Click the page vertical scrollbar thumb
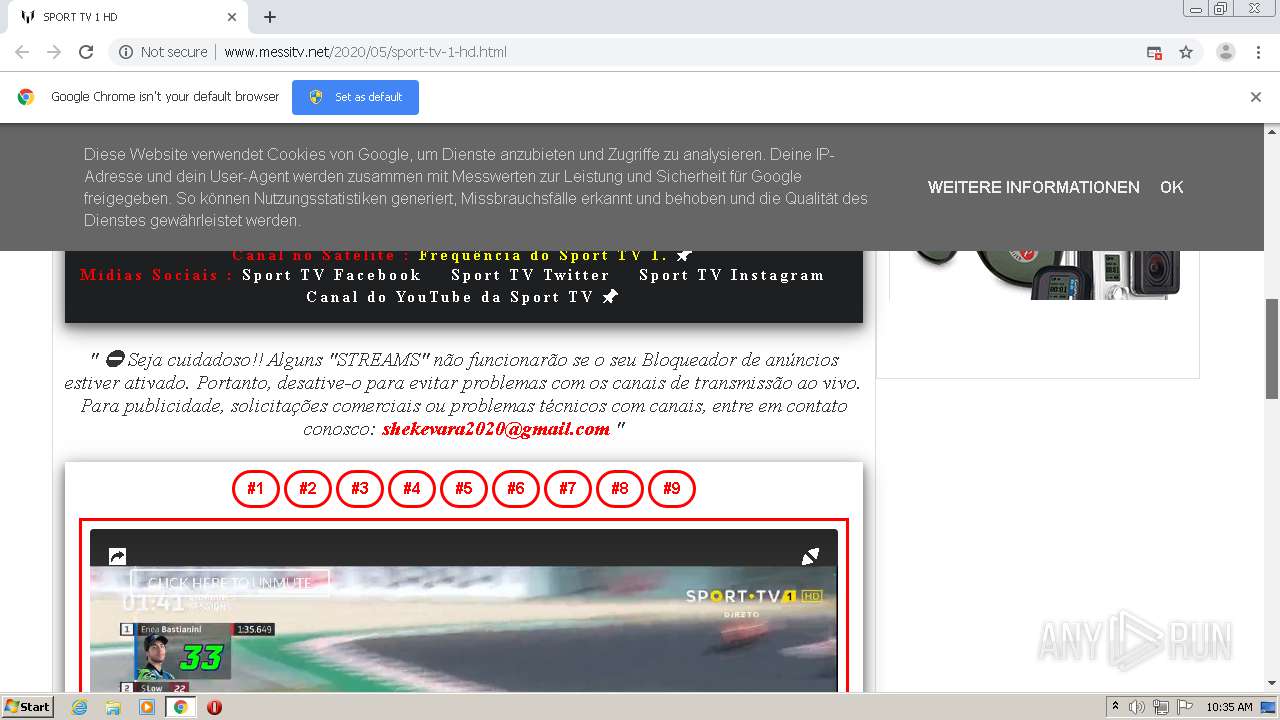This screenshot has height=720, width=1280. (1272, 349)
